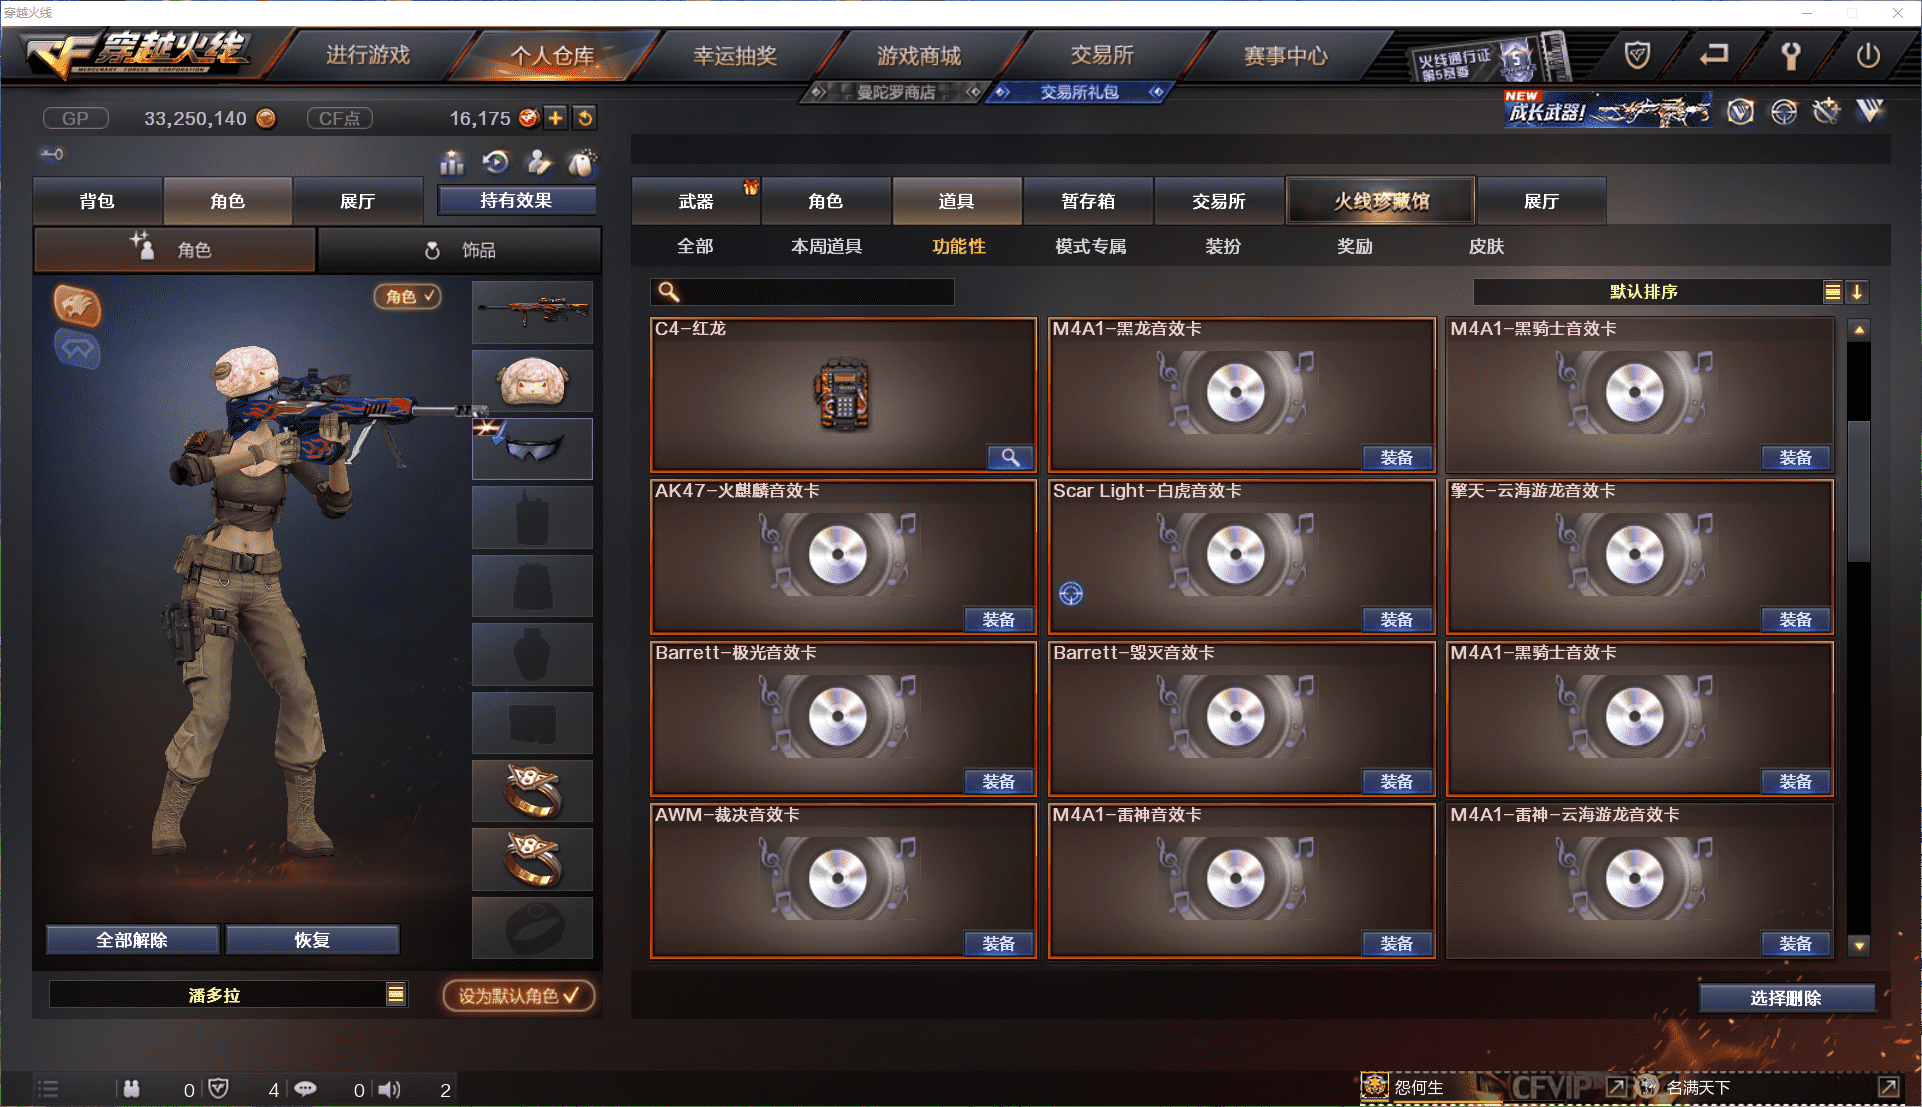Click the power icon in top bar
Image resolution: width=1922 pixels, height=1107 pixels.
pyautogui.click(x=1868, y=56)
